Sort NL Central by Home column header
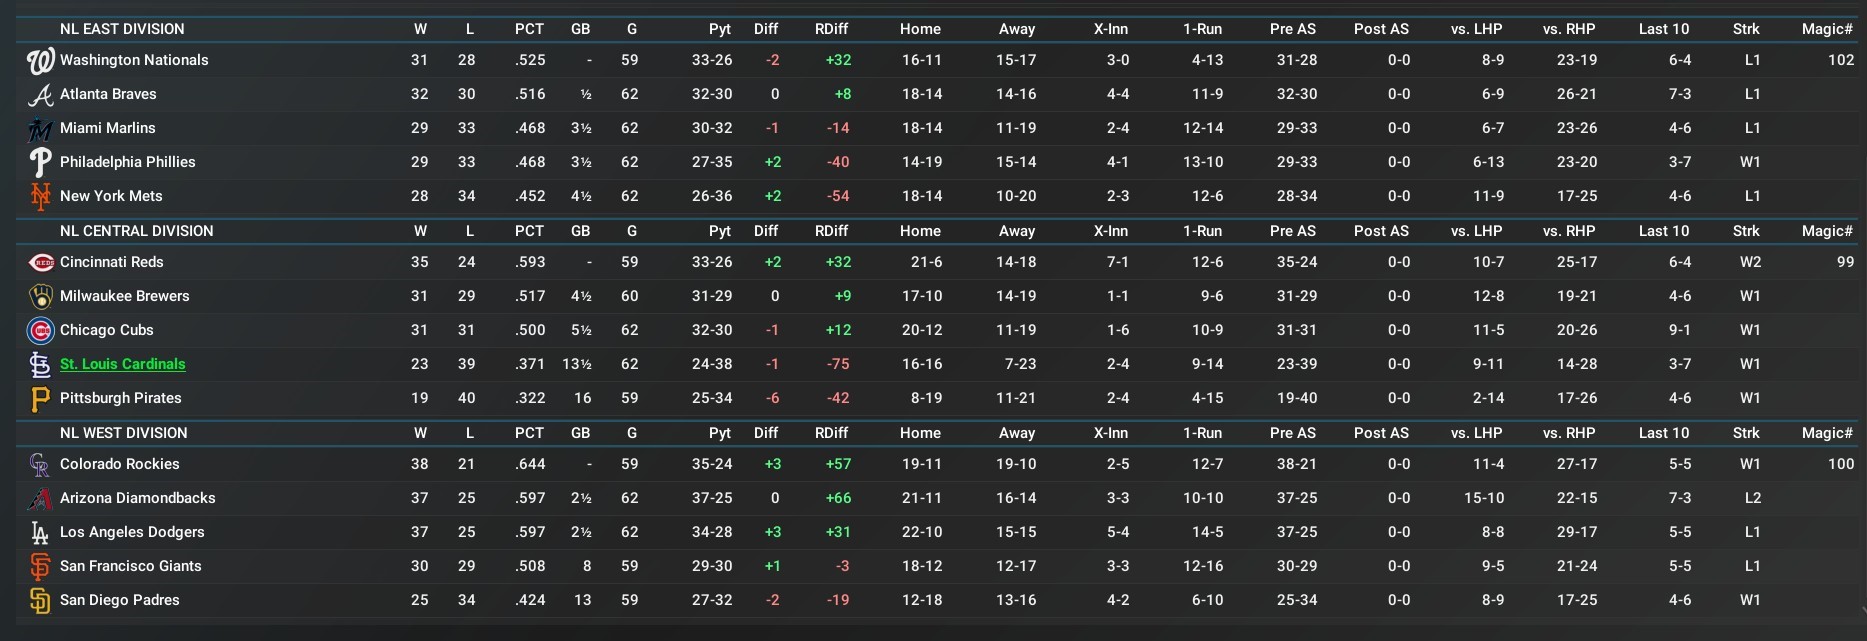 [920, 231]
